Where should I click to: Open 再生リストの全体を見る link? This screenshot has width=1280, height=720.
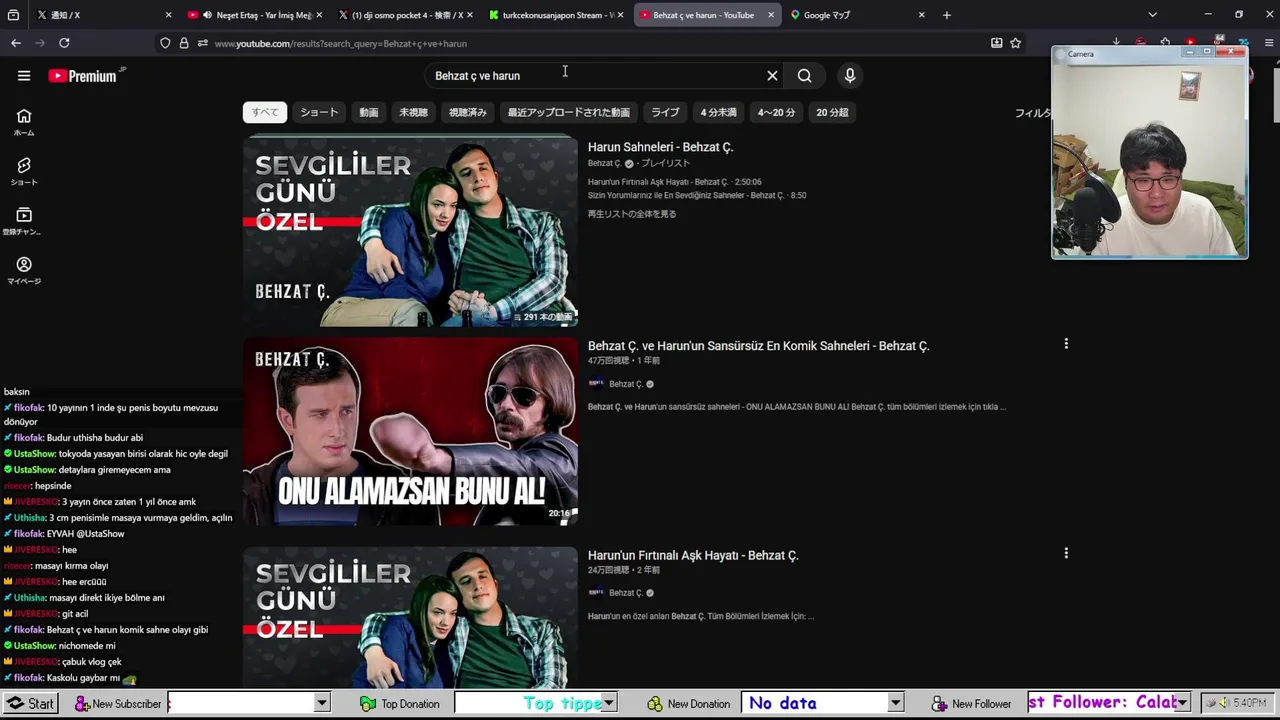[x=632, y=214]
